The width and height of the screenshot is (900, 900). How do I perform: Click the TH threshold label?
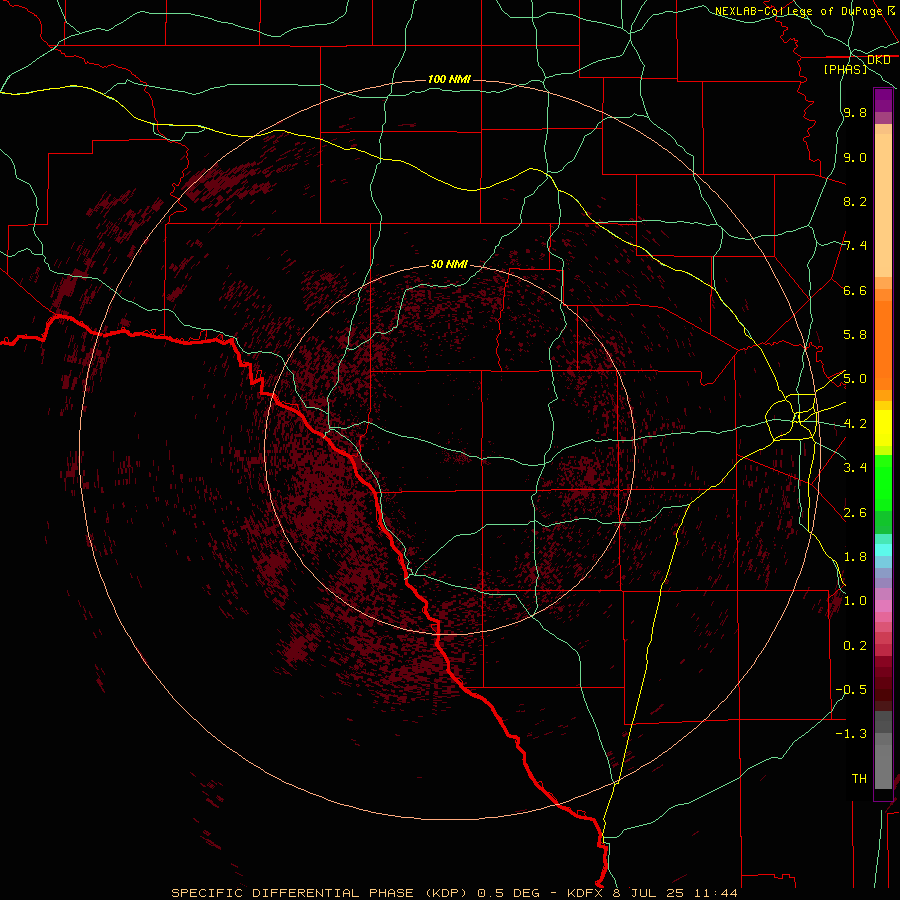click(x=859, y=779)
